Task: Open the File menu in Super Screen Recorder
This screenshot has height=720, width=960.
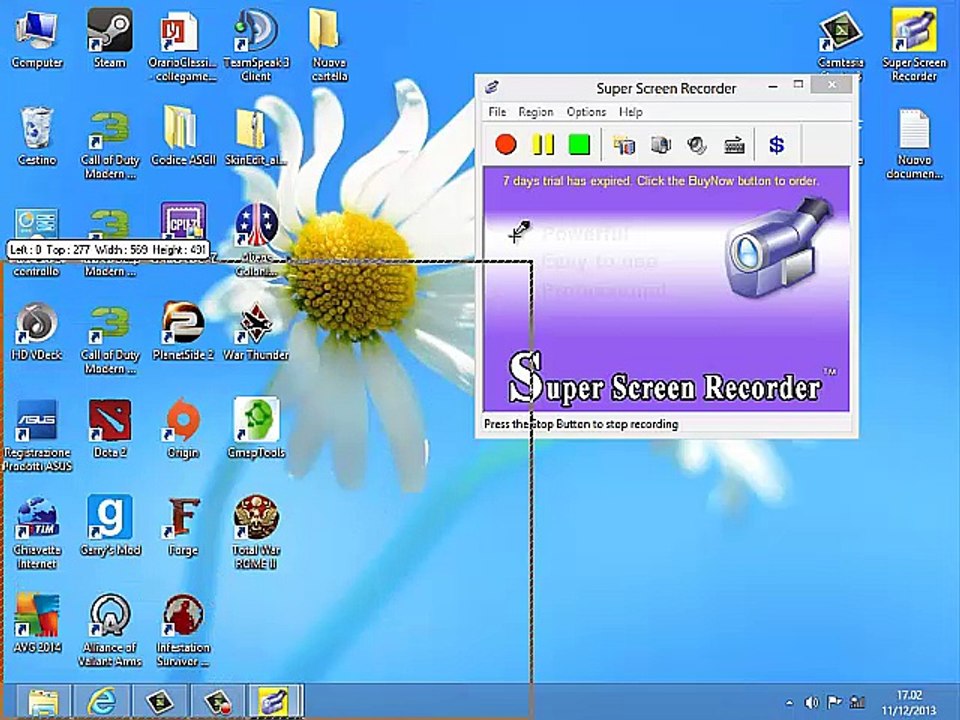Action: coord(497,112)
